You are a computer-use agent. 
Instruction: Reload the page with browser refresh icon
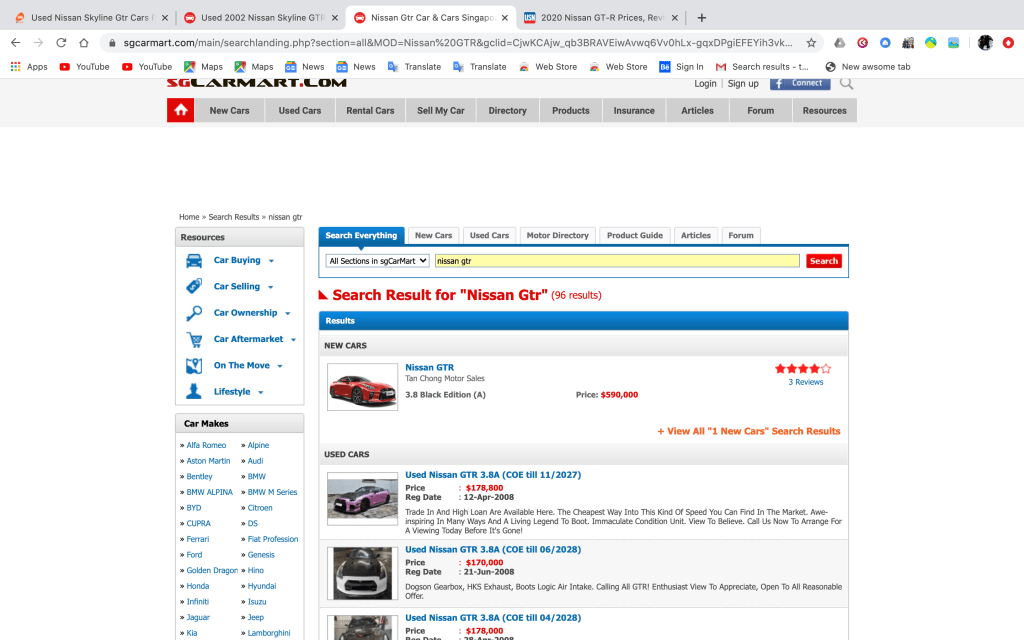[61, 43]
